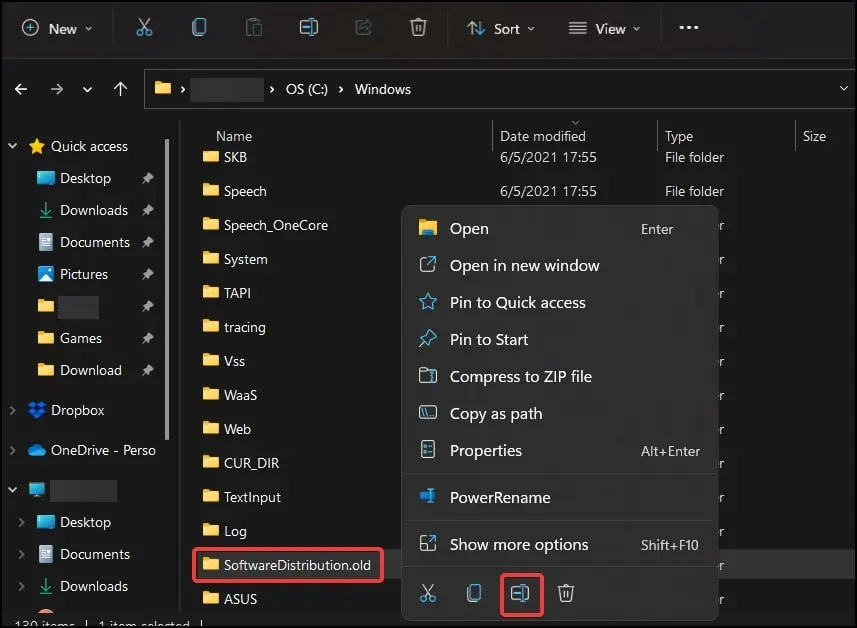Select Properties from the context menu

[485, 451]
